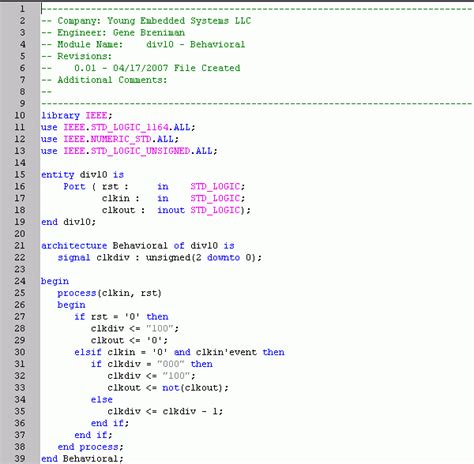Click the end Behavioral; line
The height and width of the screenshot is (464, 474).
[x=82, y=459]
